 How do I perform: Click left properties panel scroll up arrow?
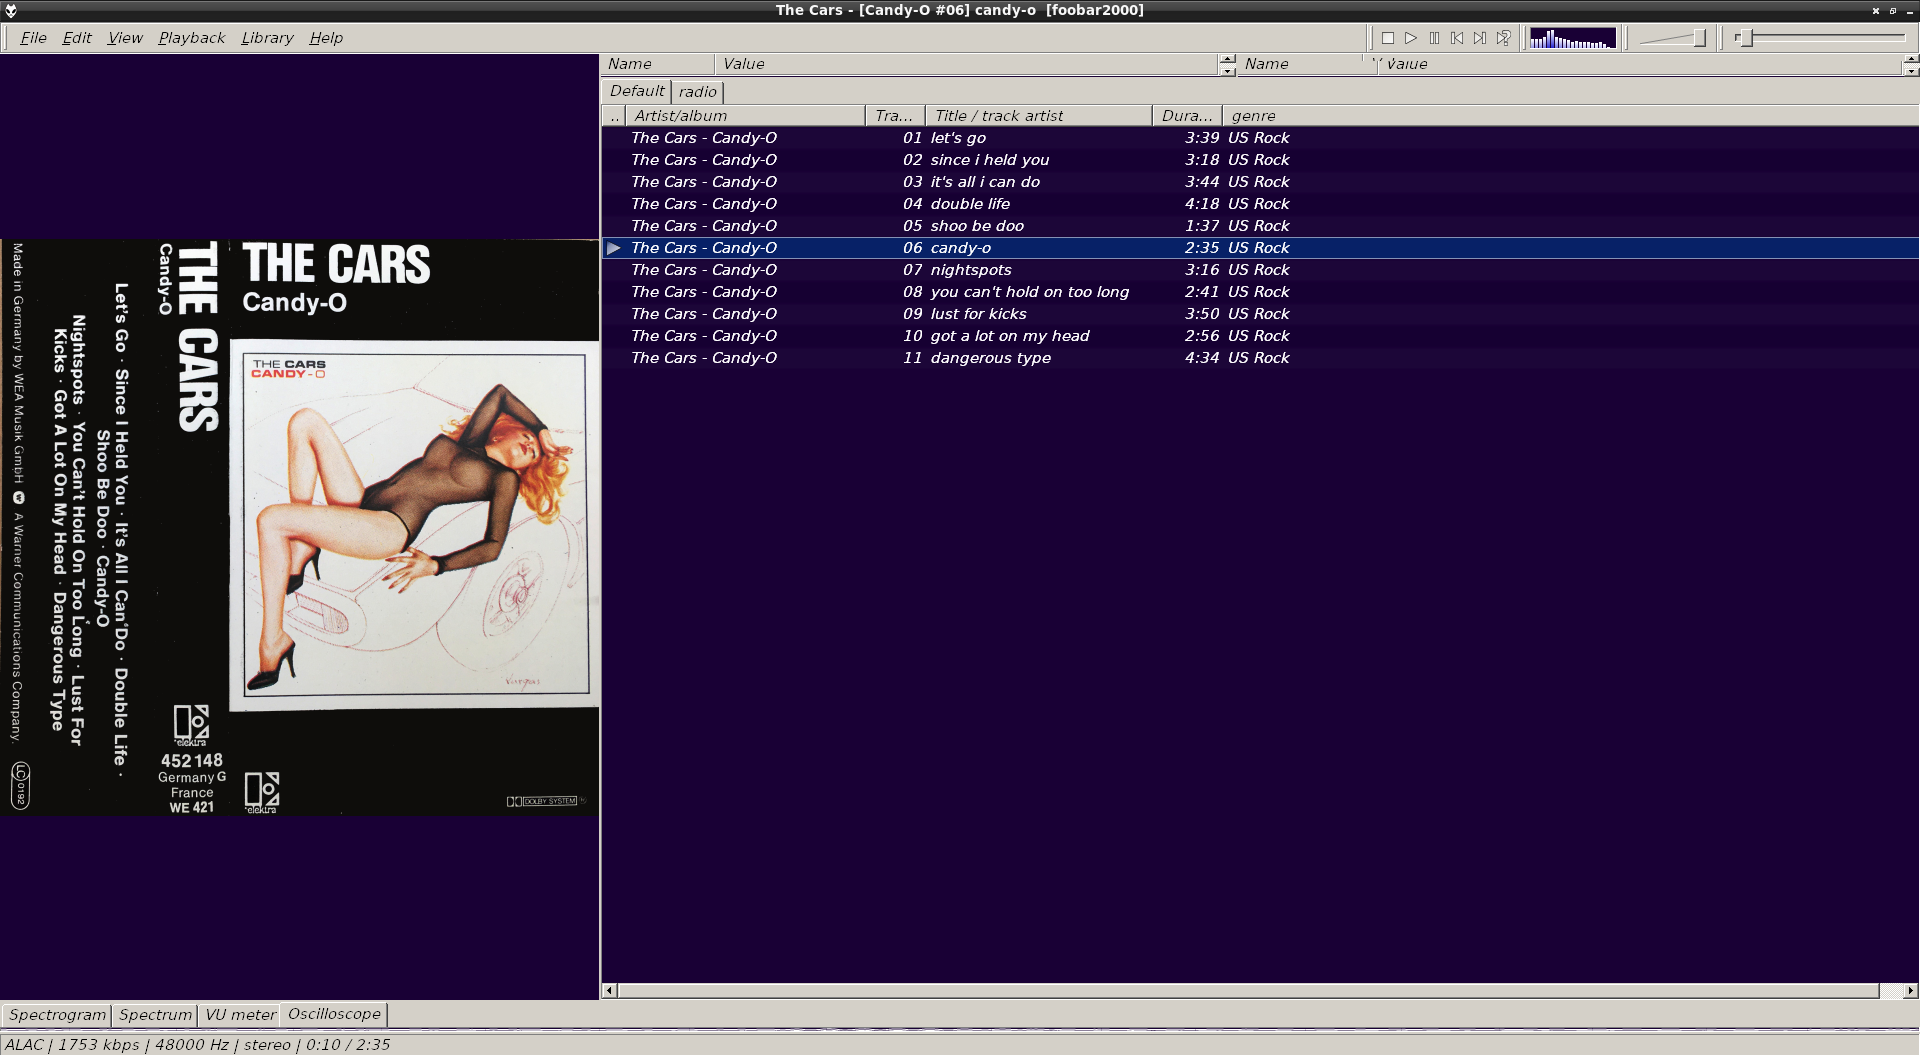click(1228, 59)
